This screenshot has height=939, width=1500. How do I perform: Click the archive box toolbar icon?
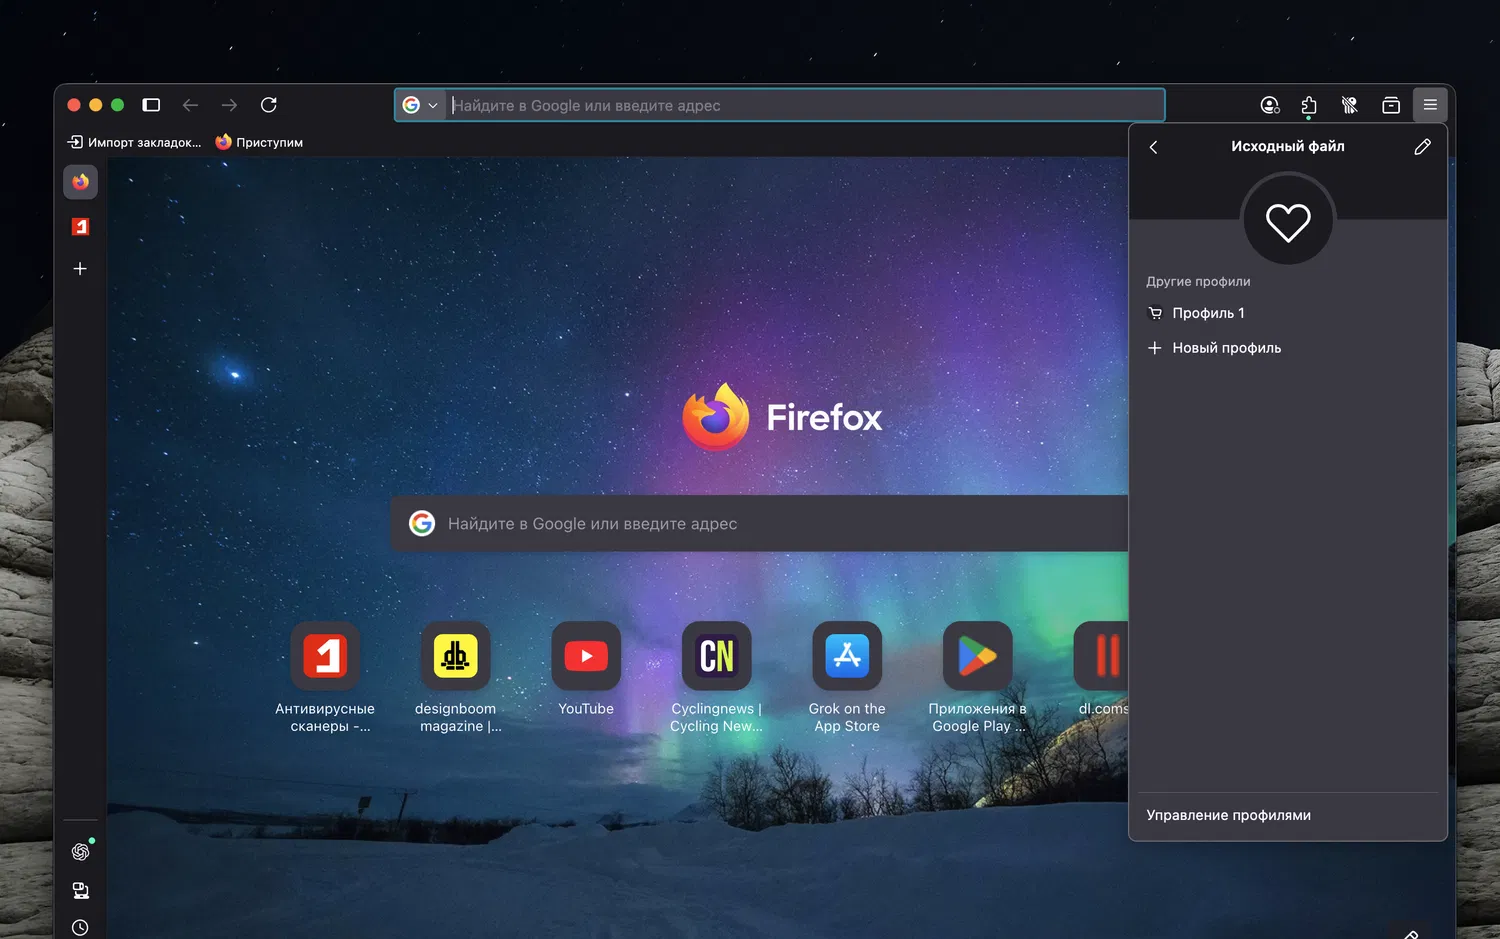tap(1390, 105)
